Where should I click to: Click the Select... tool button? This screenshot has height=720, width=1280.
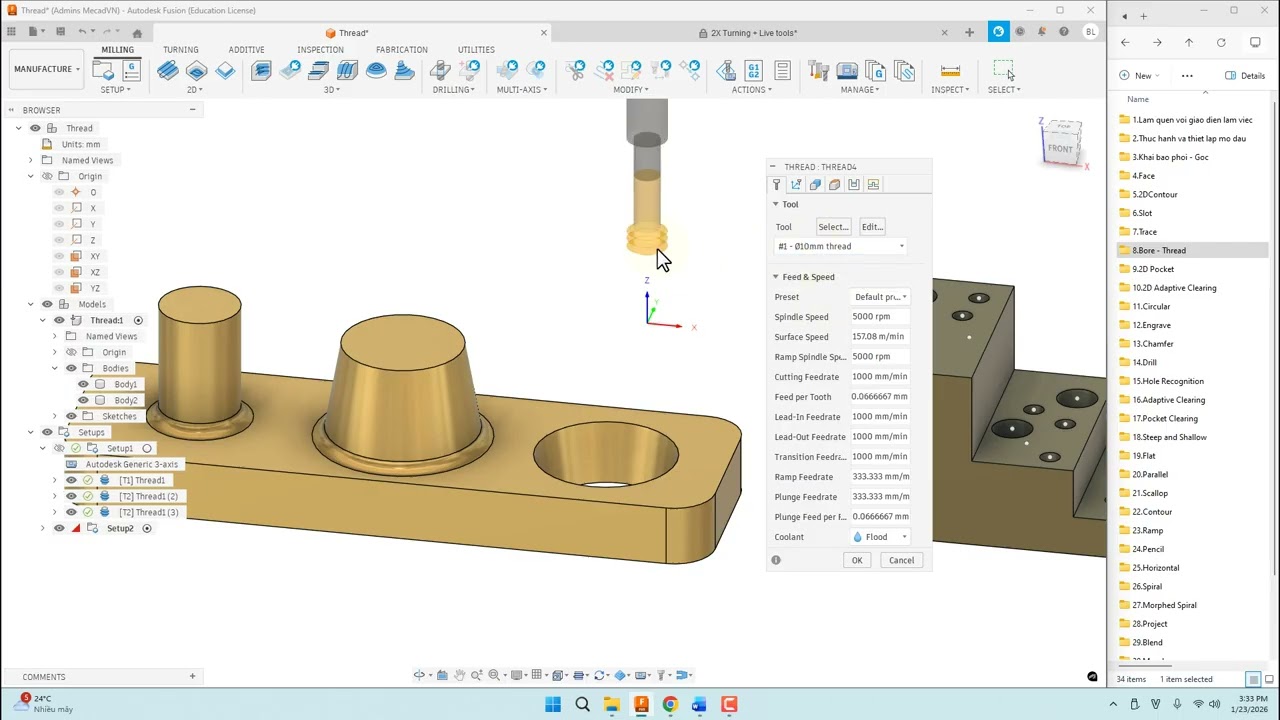[833, 227]
